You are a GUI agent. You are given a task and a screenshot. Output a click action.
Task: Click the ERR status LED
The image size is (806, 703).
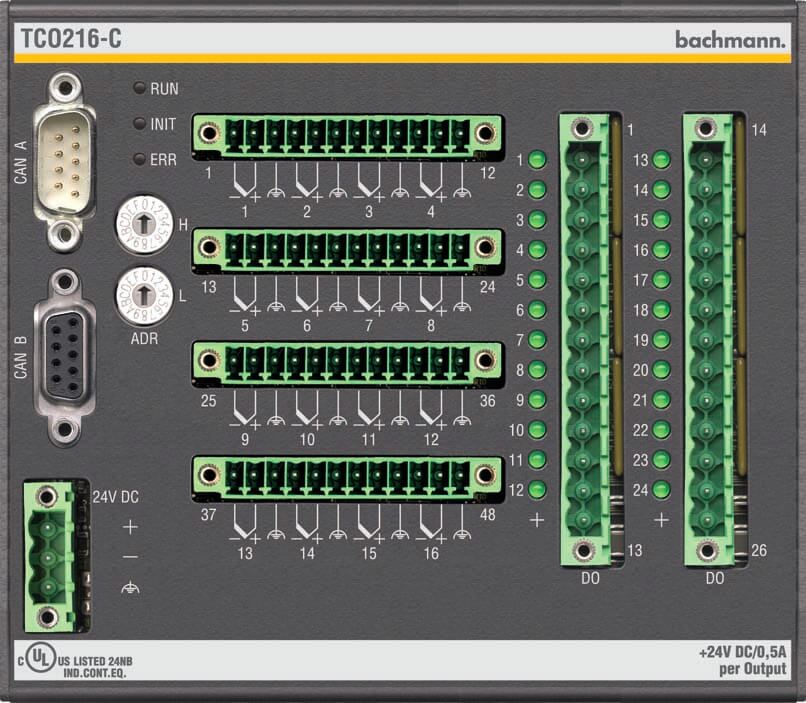point(139,159)
